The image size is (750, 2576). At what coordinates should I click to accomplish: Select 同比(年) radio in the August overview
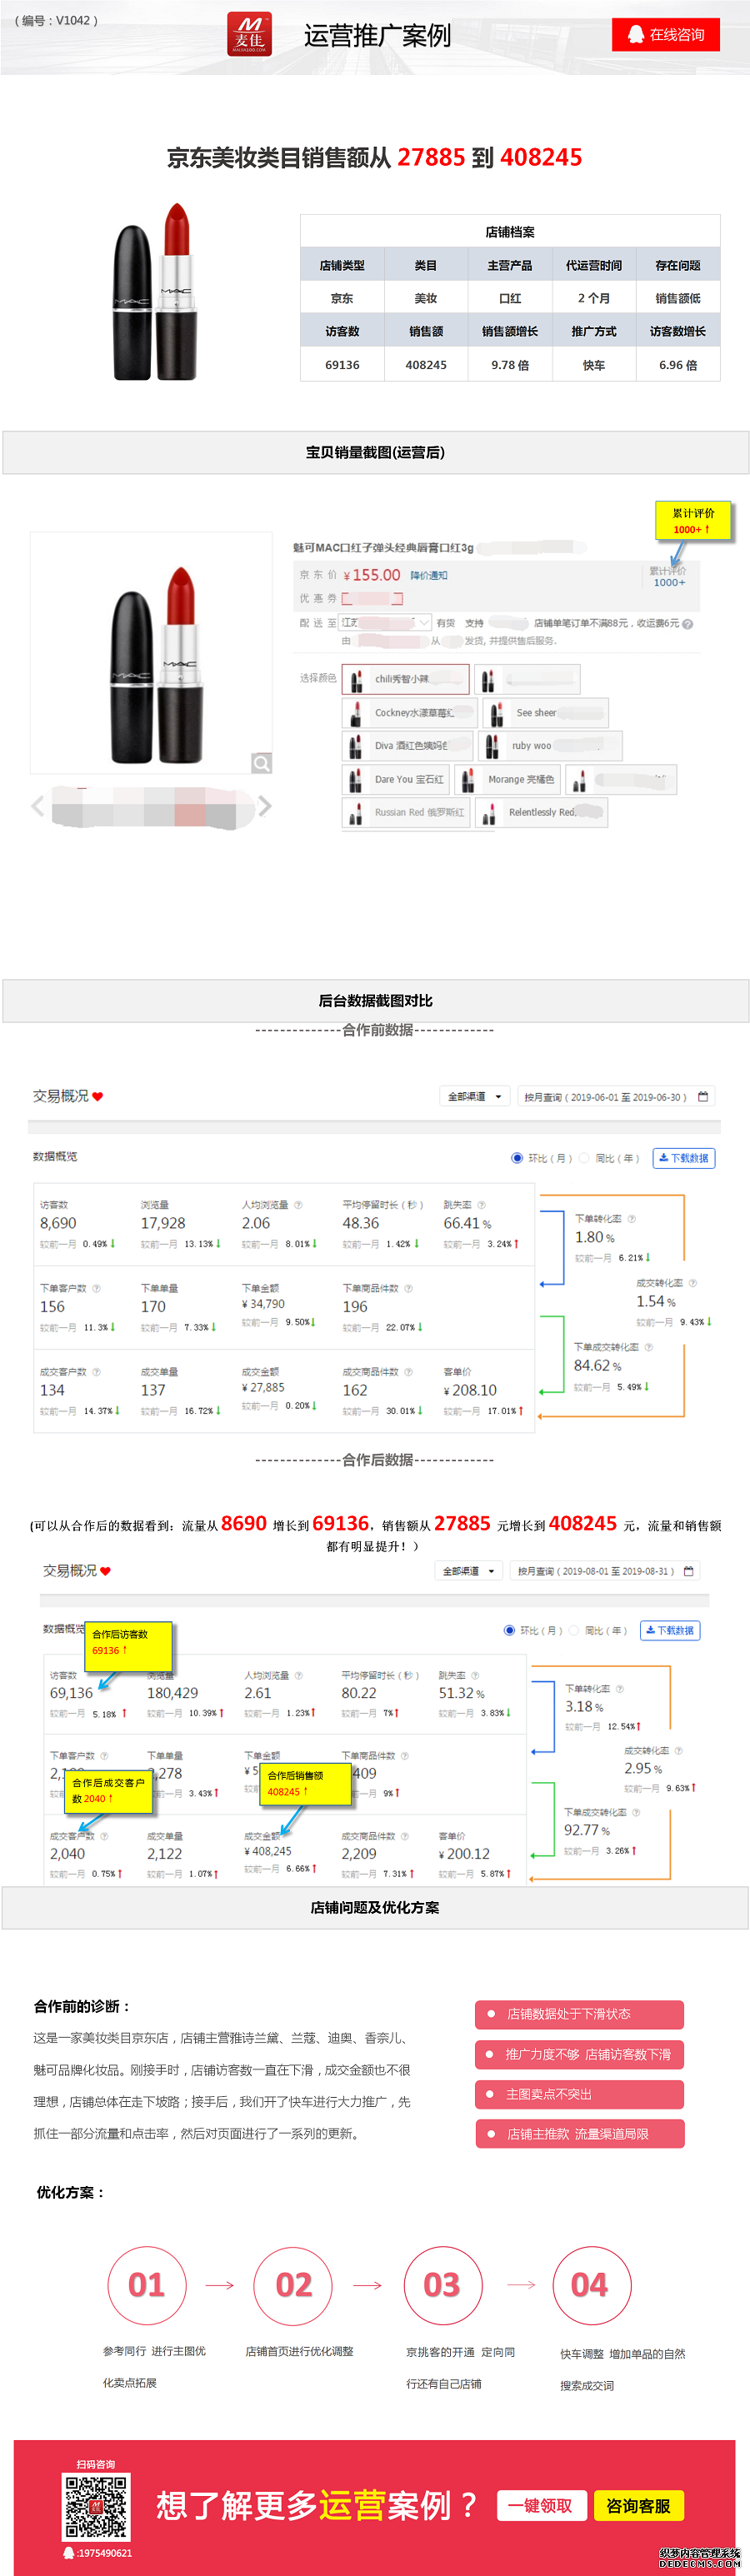click(573, 1630)
